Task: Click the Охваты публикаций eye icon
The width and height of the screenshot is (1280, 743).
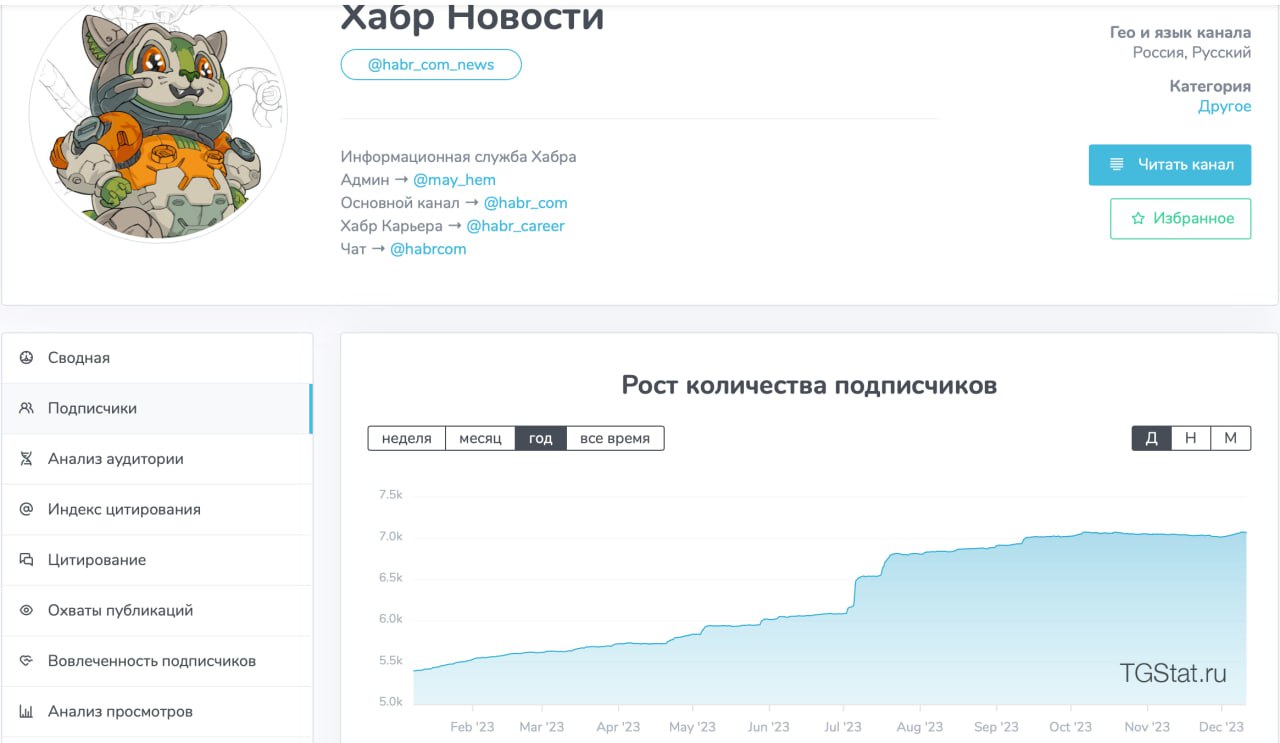Action: point(27,610)
